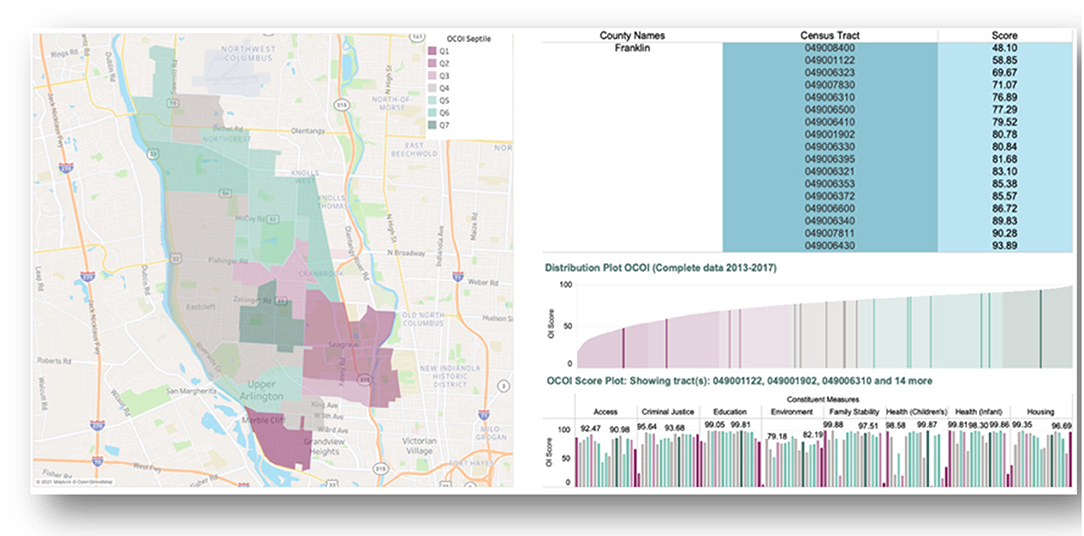Image resolution: width=1084 pixels, height=536 pixels.
Task: Highlight the Q7 dark green legend swatch
Action: 432,125
